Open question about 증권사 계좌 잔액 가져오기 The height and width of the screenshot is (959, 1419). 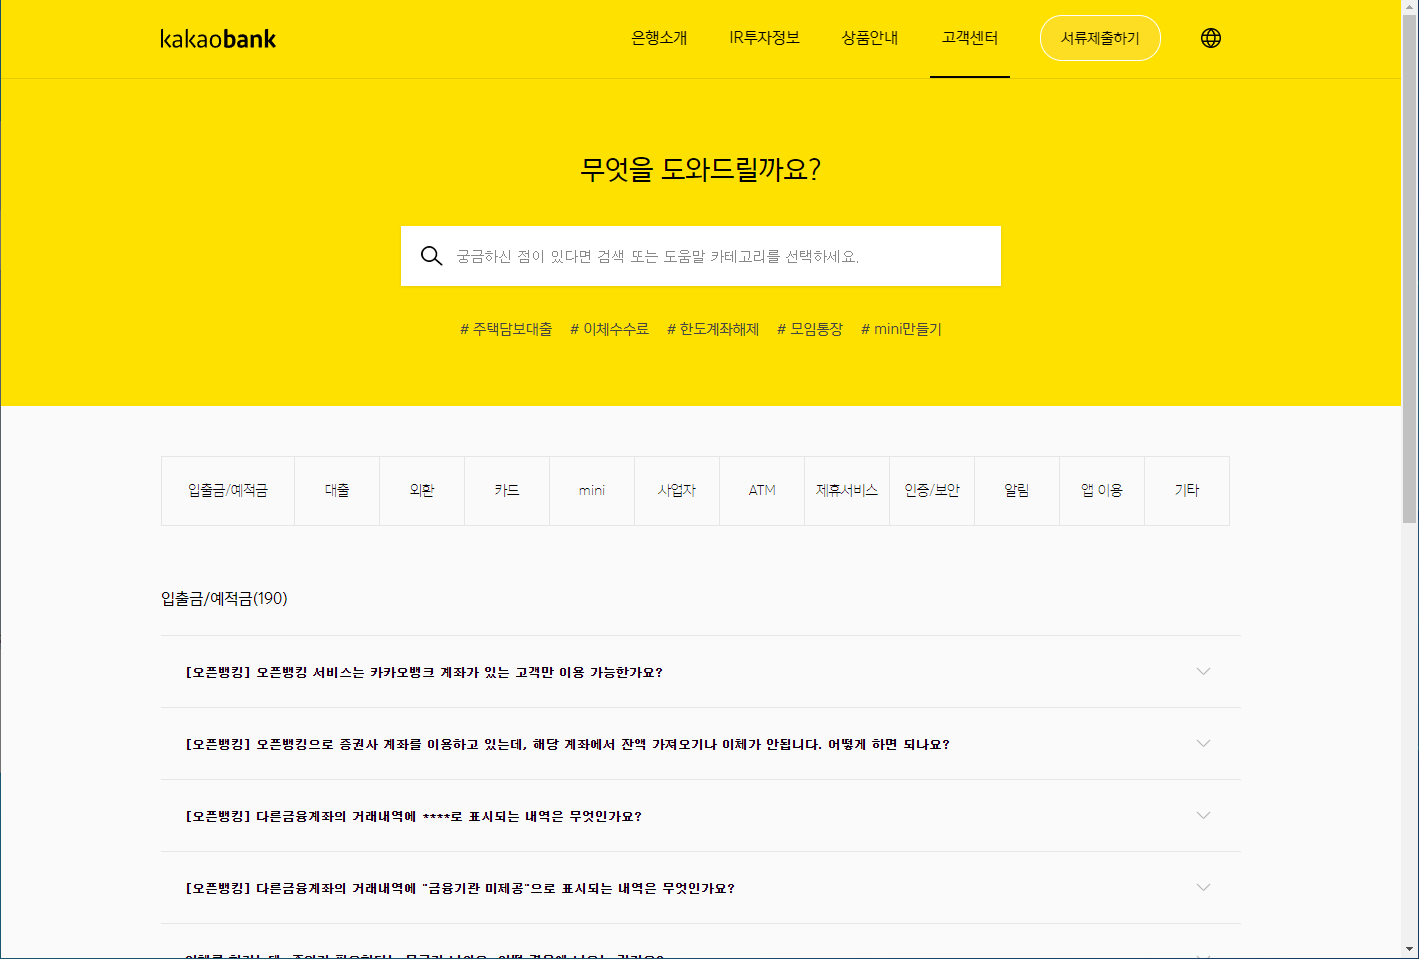567,744
